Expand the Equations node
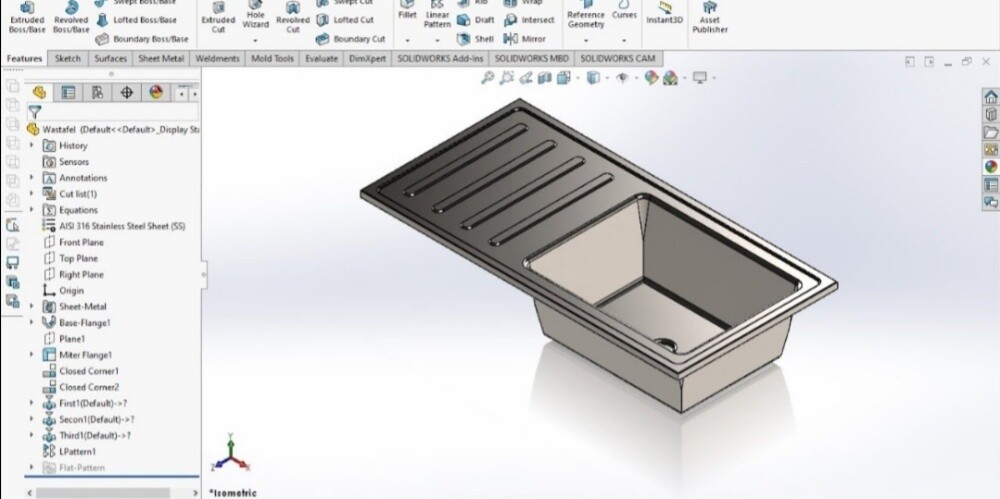The image size is (1000, 499). 31,209
